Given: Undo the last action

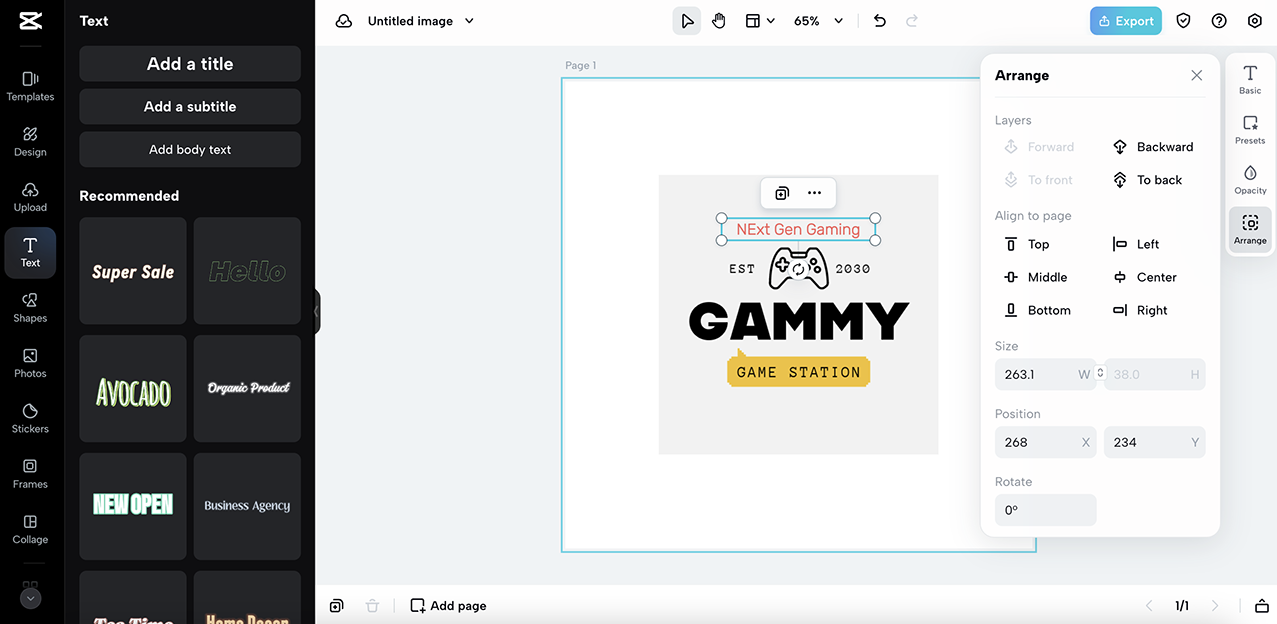Looking at the screenshot, I should (879, 21).
